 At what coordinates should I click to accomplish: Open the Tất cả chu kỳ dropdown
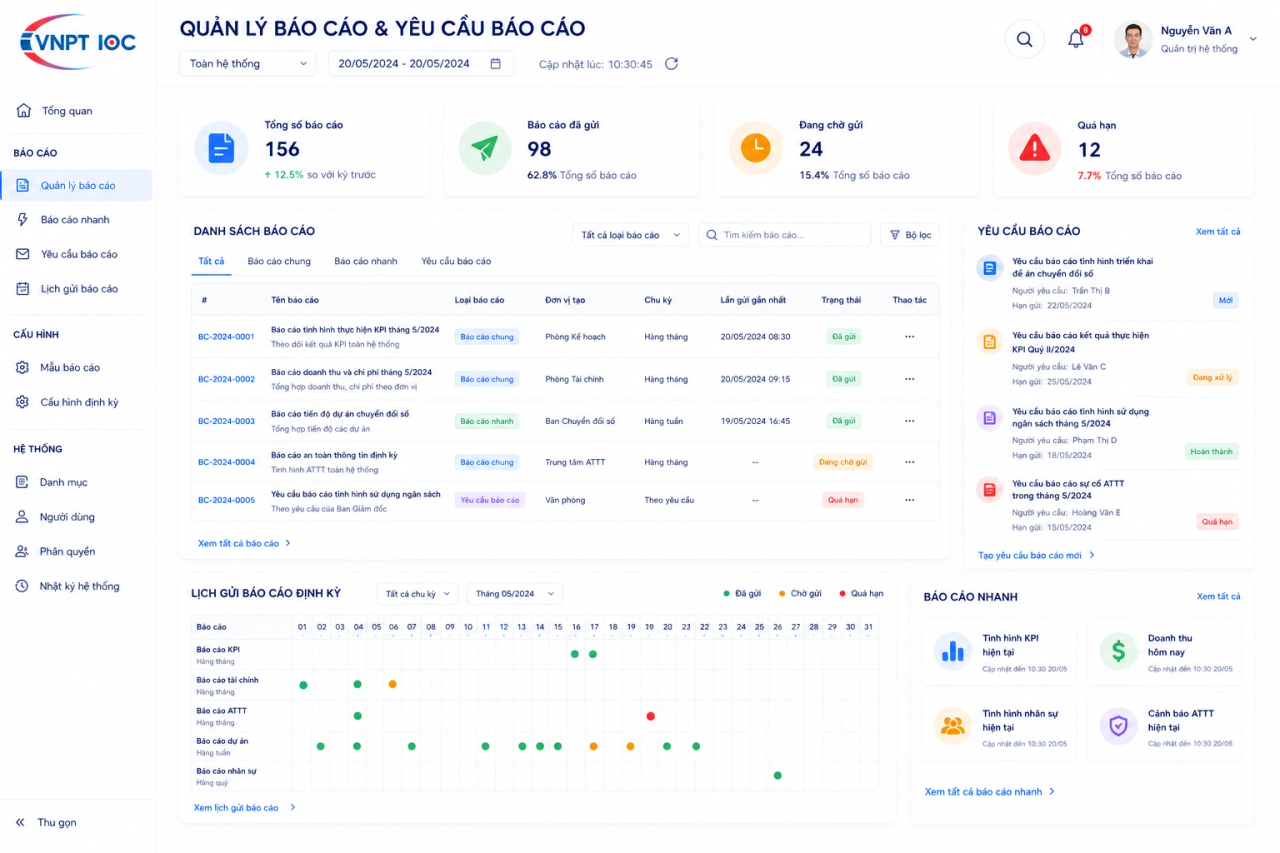tap(418, 594)
